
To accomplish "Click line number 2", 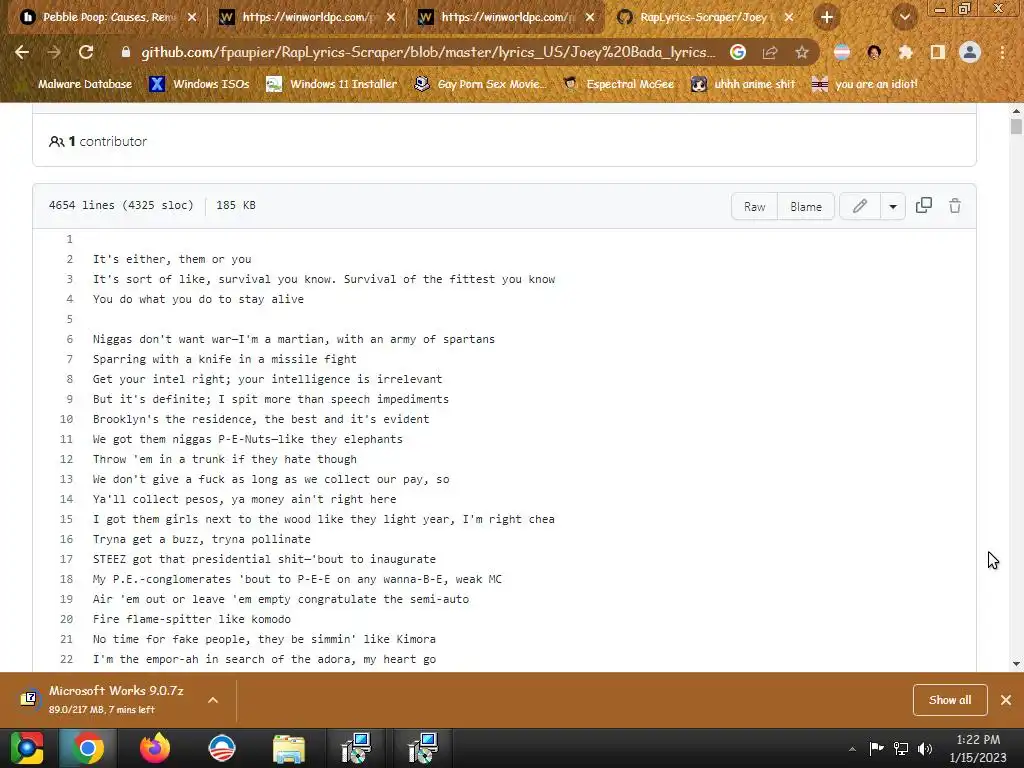I will click(x=69, y=259).
